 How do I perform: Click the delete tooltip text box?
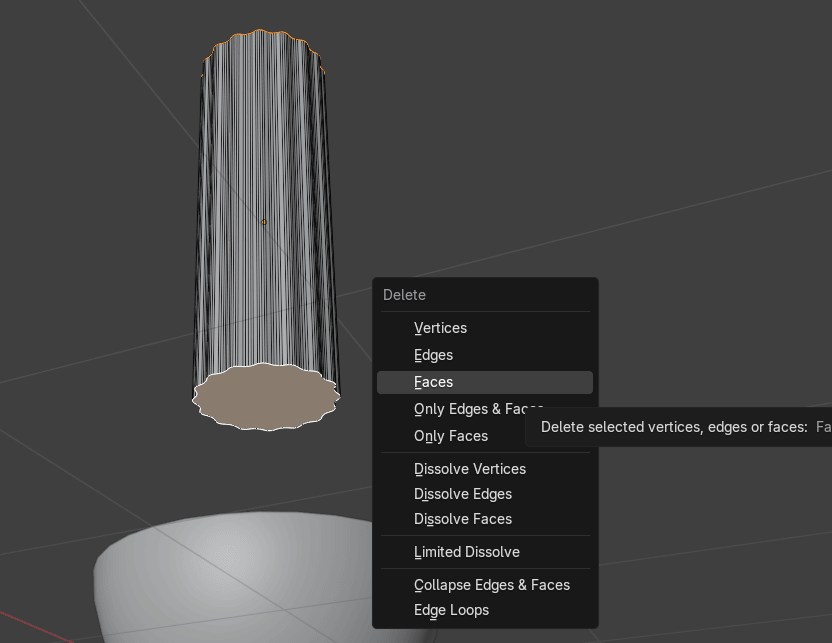coord(680,427)
